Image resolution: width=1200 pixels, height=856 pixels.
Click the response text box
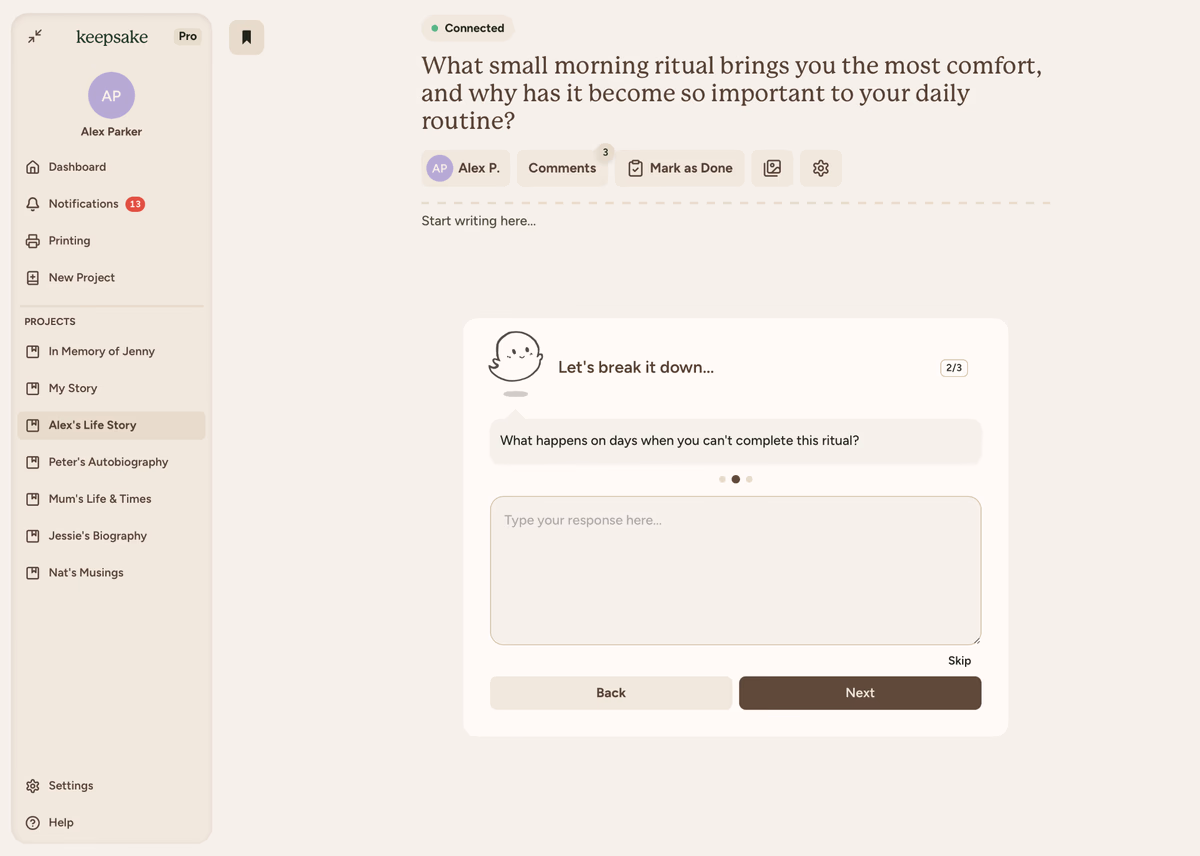click(735, 570)
